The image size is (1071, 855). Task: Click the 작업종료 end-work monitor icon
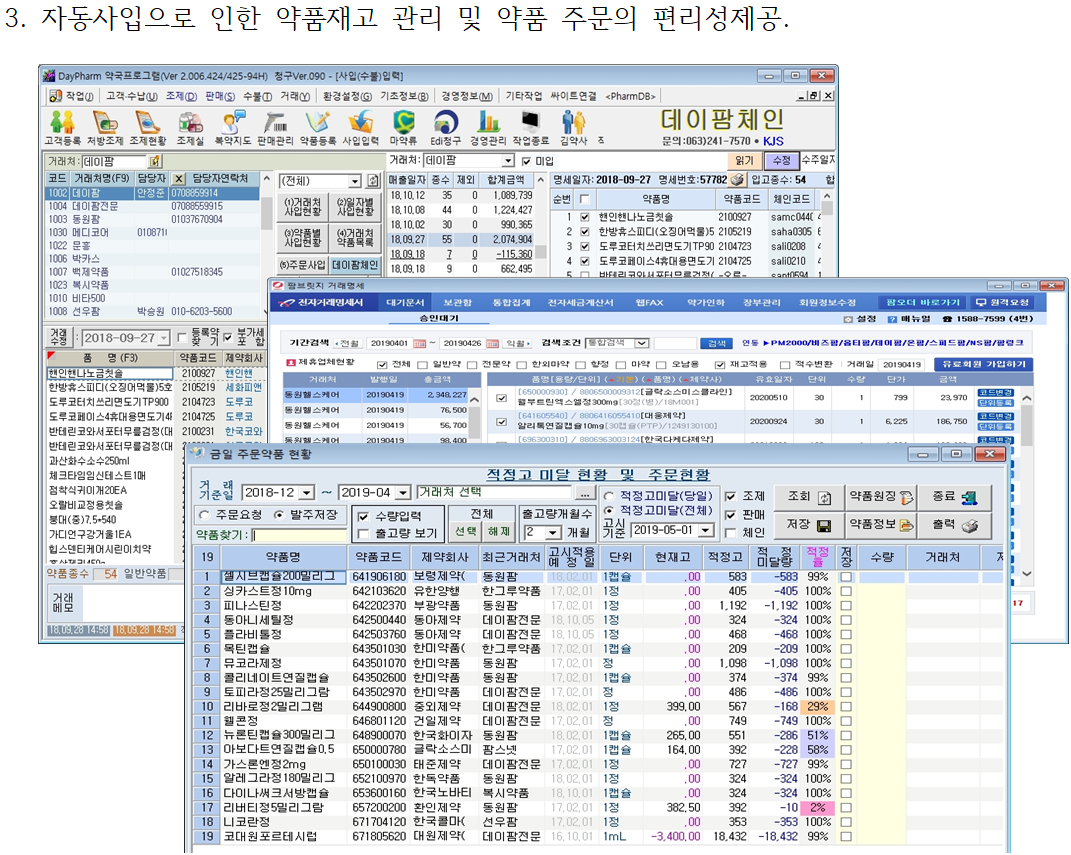531,128
